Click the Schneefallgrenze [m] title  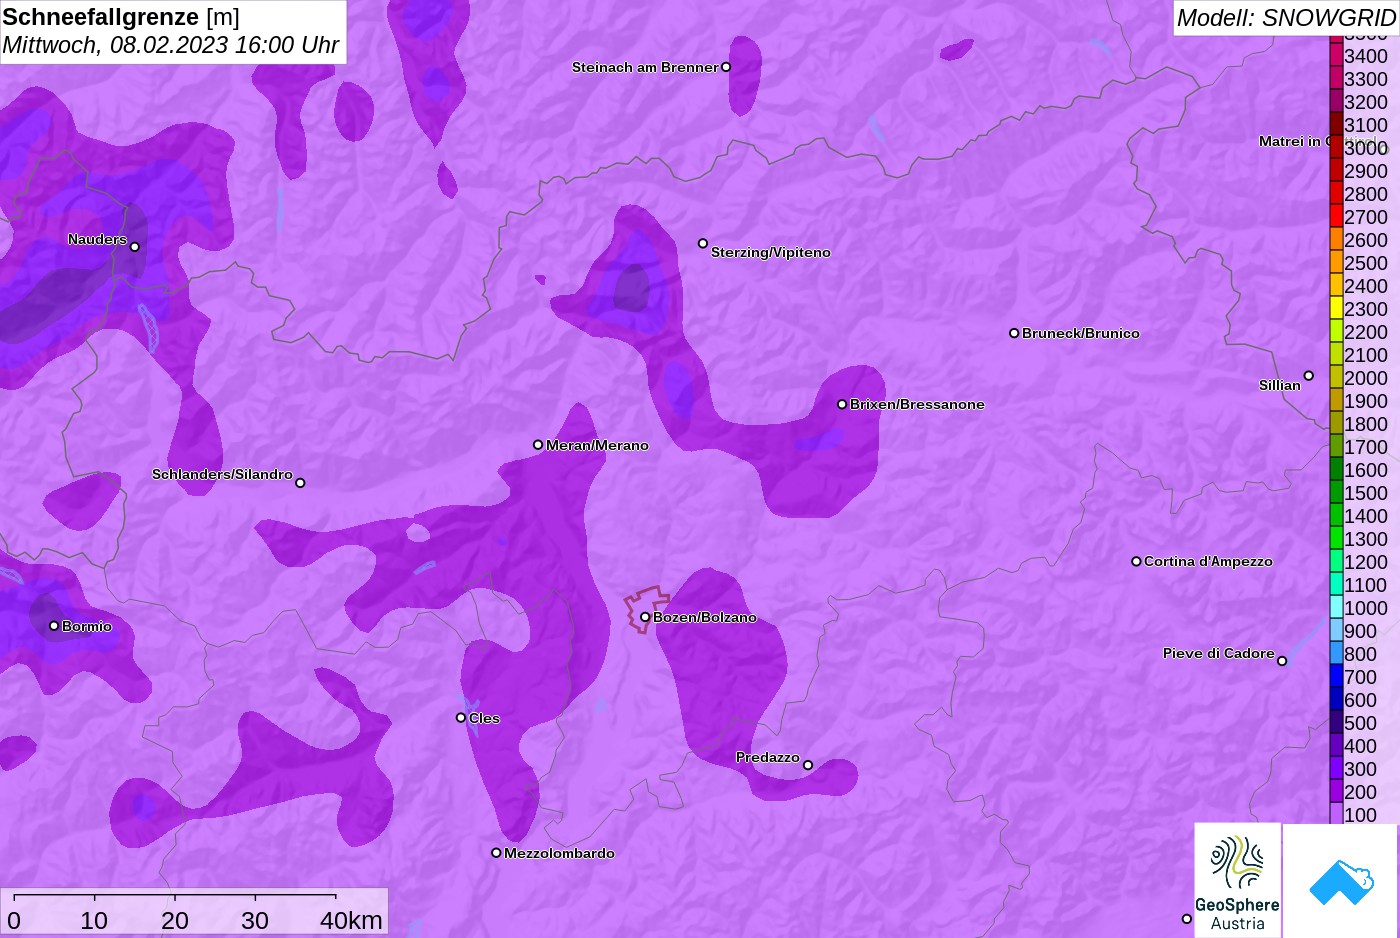[121, 17]
